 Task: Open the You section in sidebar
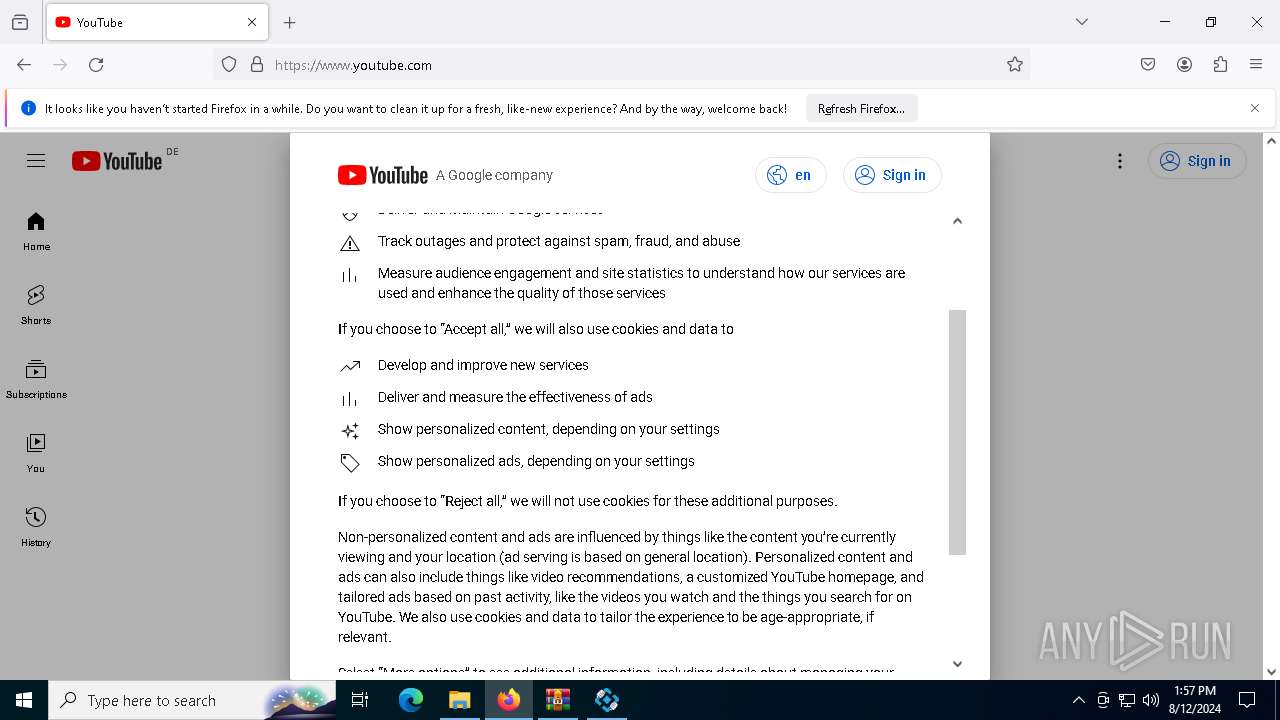click(x=36, y=453)
